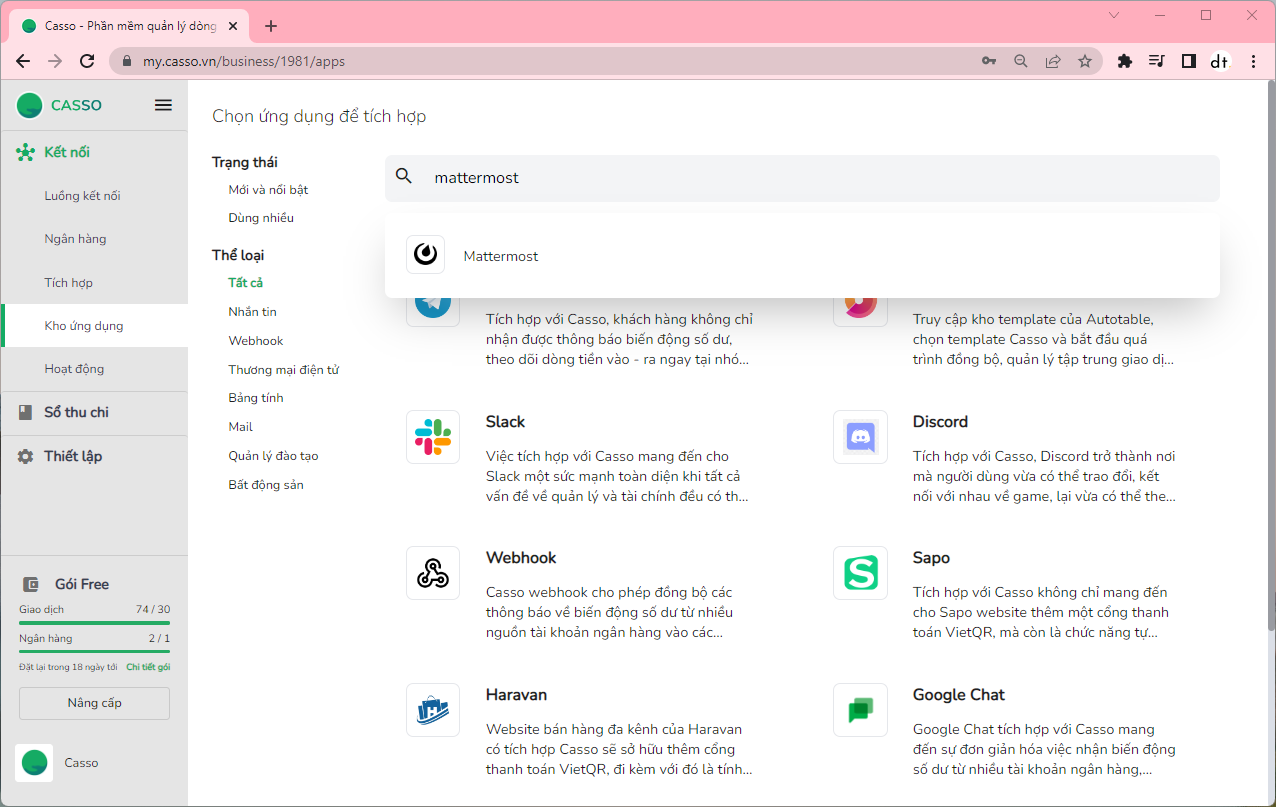This screenshot has width=1276, height=807.
Task: Go to Luồng kết nối menu item
Action: 82,196
